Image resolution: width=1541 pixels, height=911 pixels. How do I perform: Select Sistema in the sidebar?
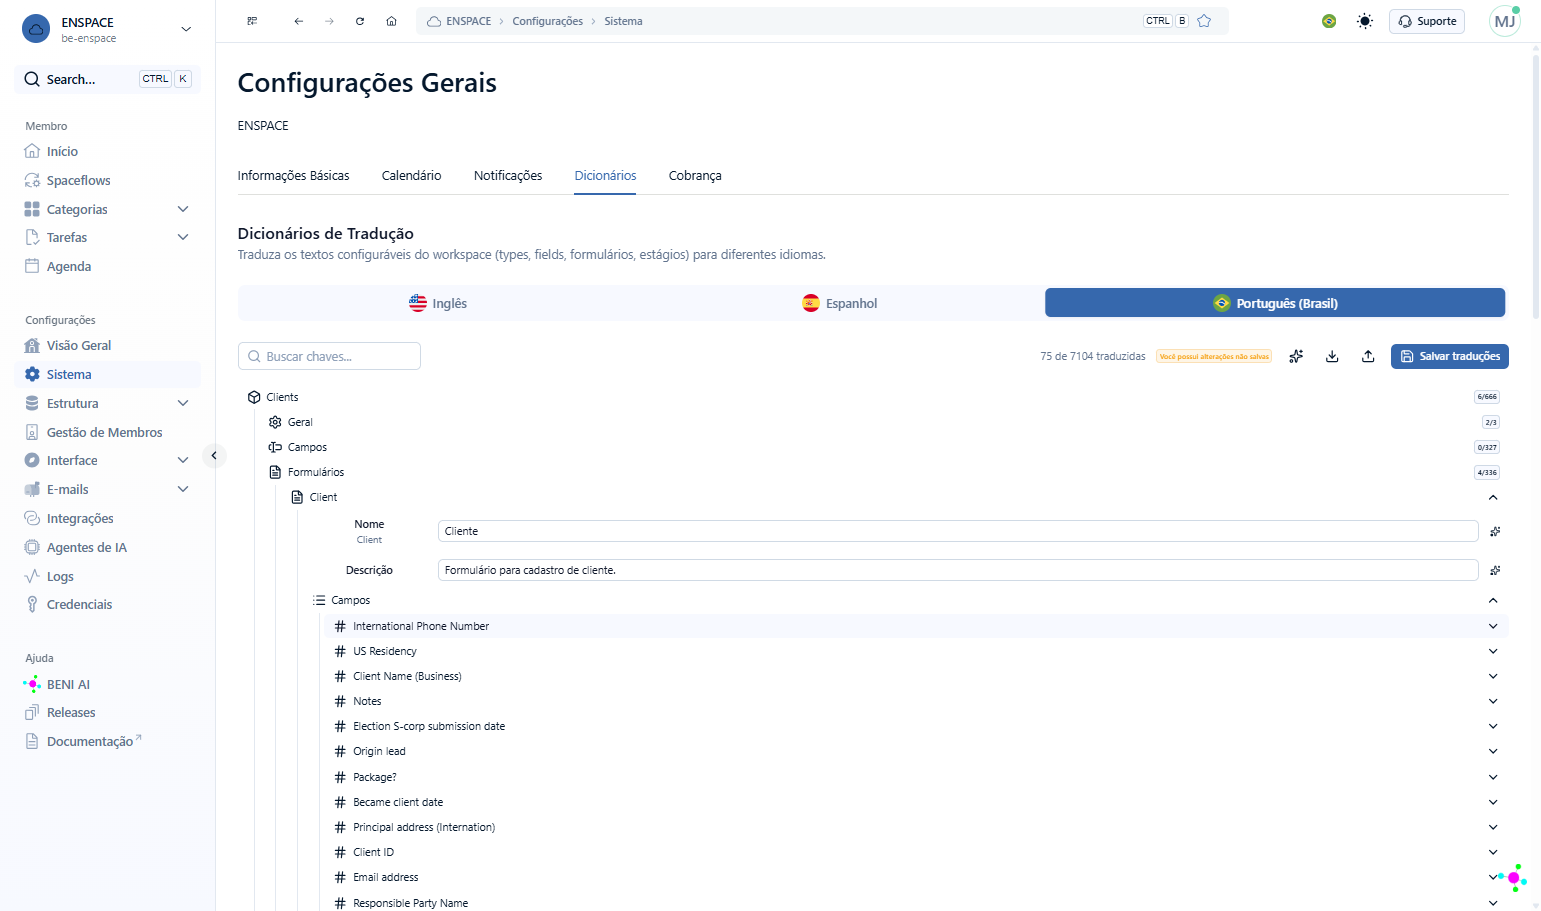click(107, 374)
